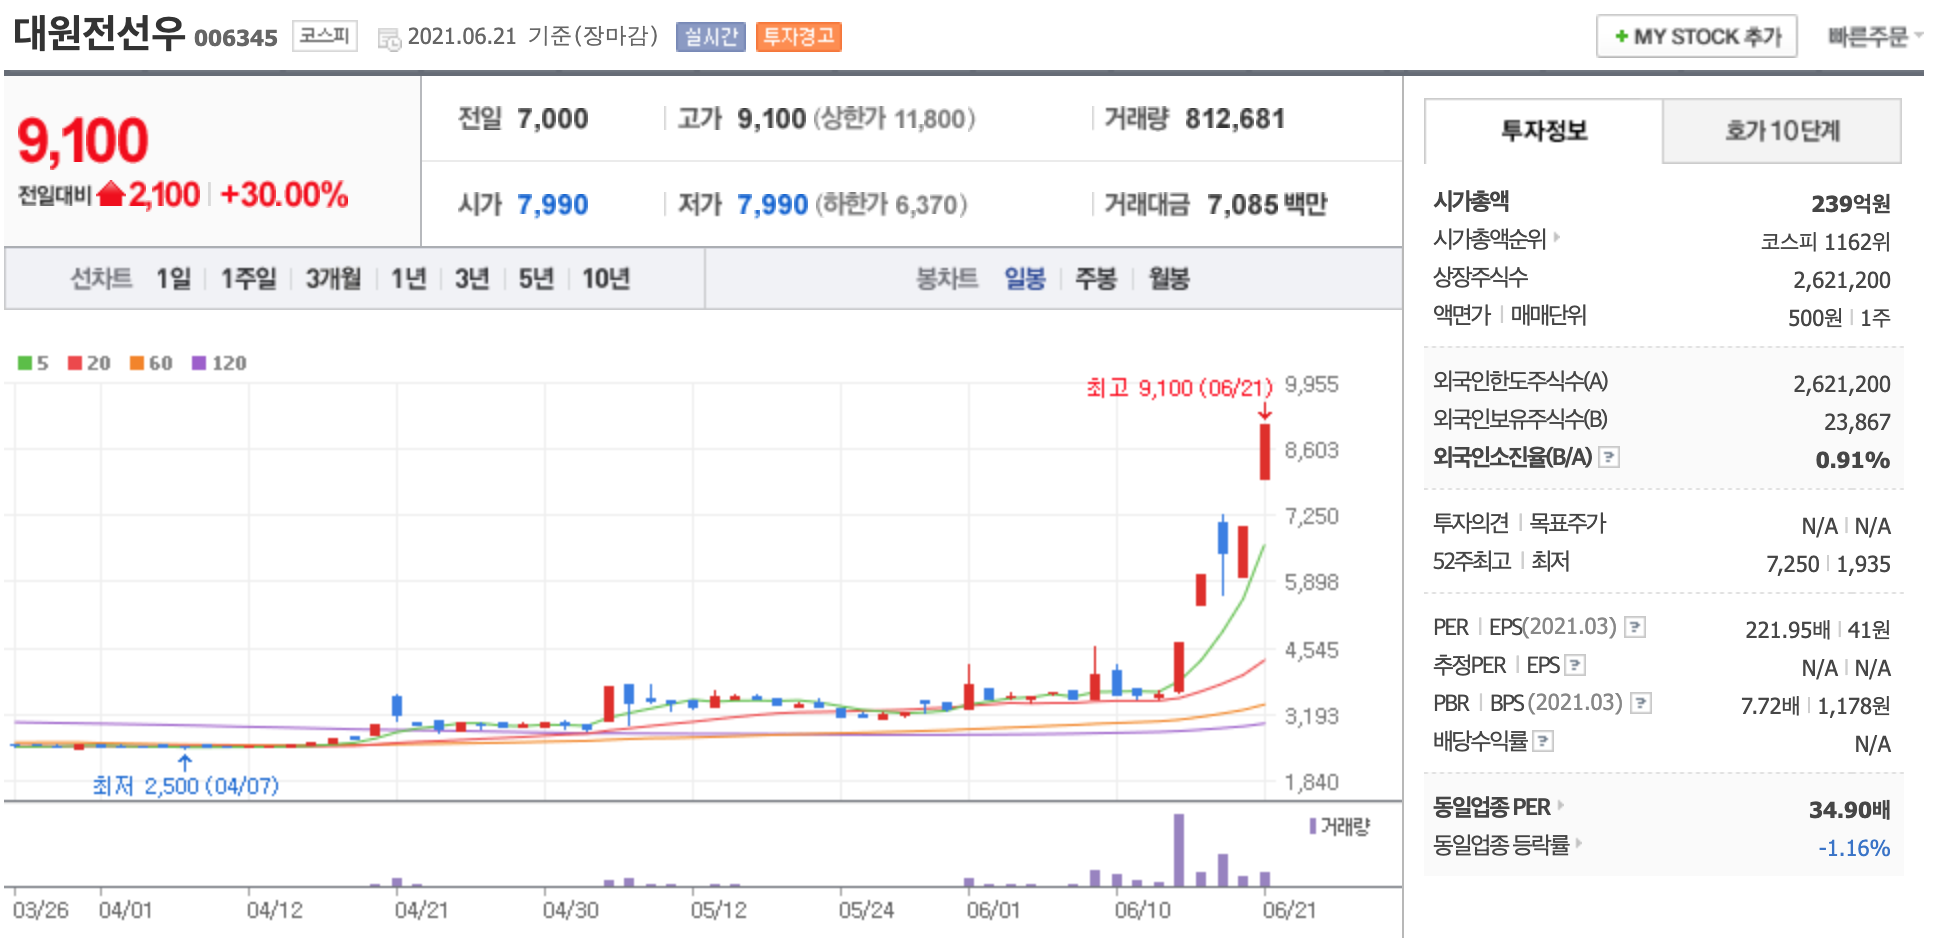Open the 투자정보 tab
The image size is (1938, 938).
tap(1544, 131)
